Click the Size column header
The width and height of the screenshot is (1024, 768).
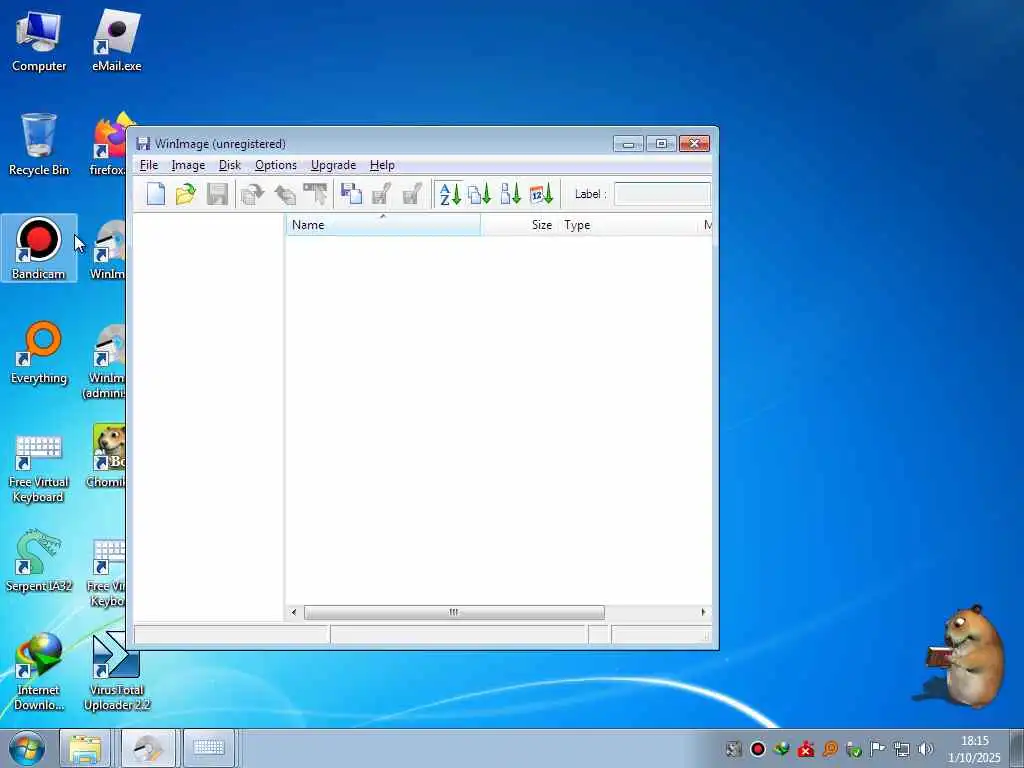519,225
